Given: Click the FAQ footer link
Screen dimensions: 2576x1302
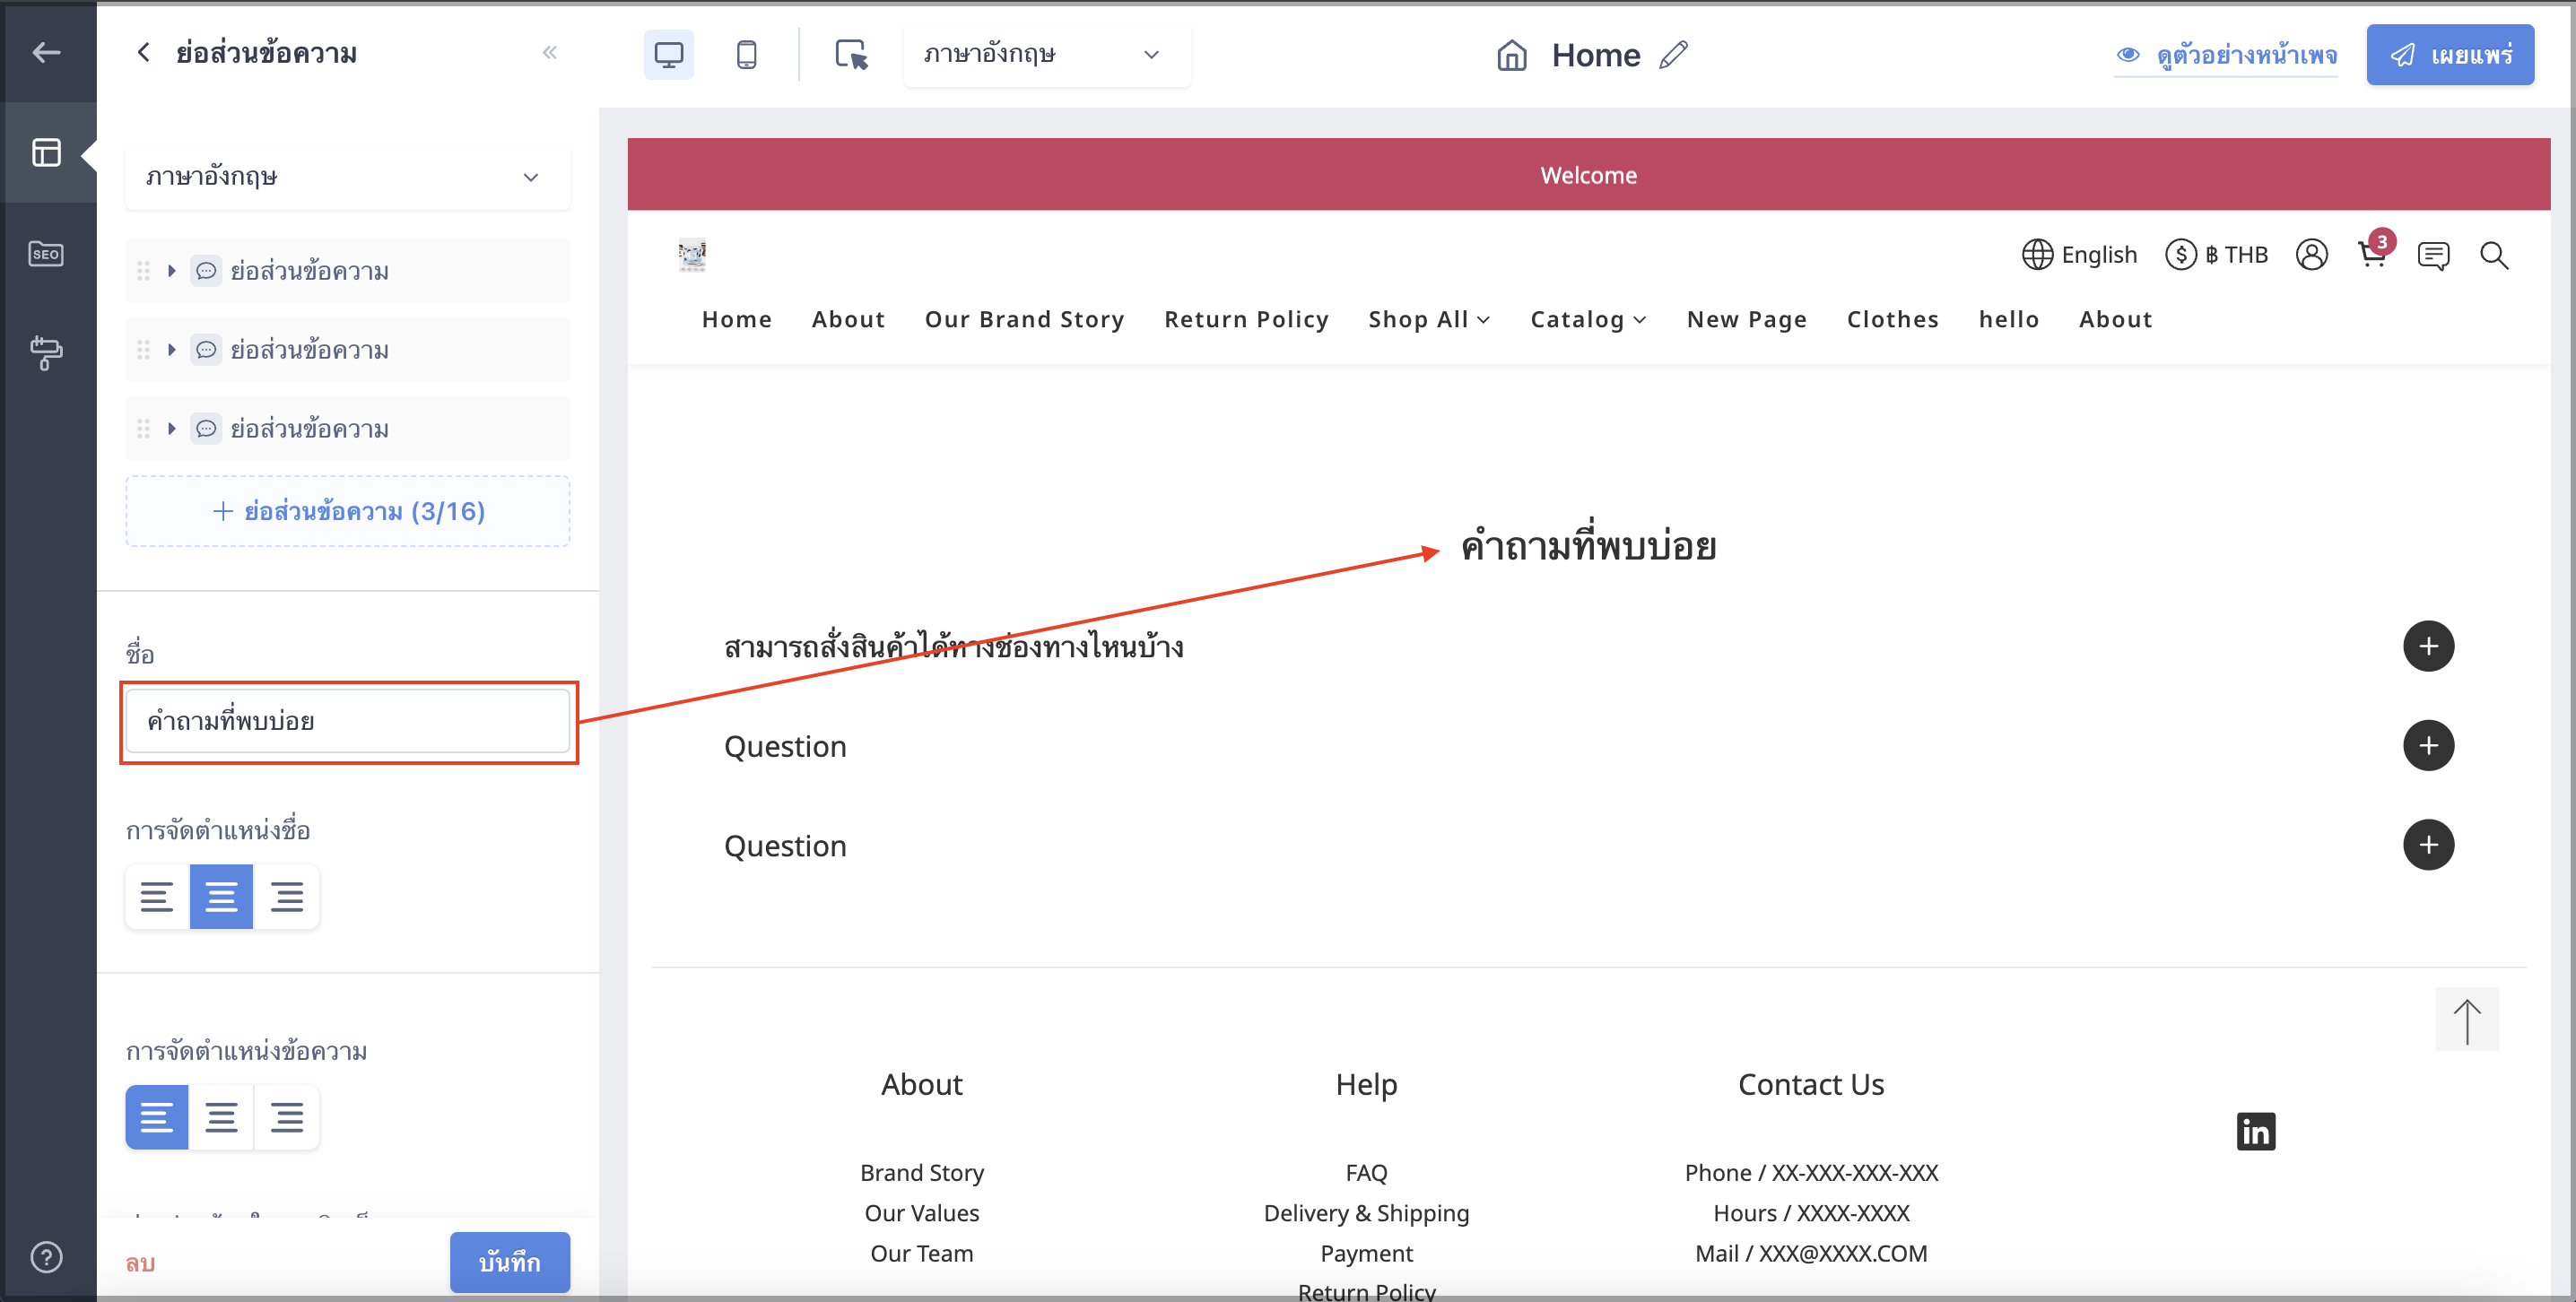Looking at the screenshot, I should pos(1366,1172).
